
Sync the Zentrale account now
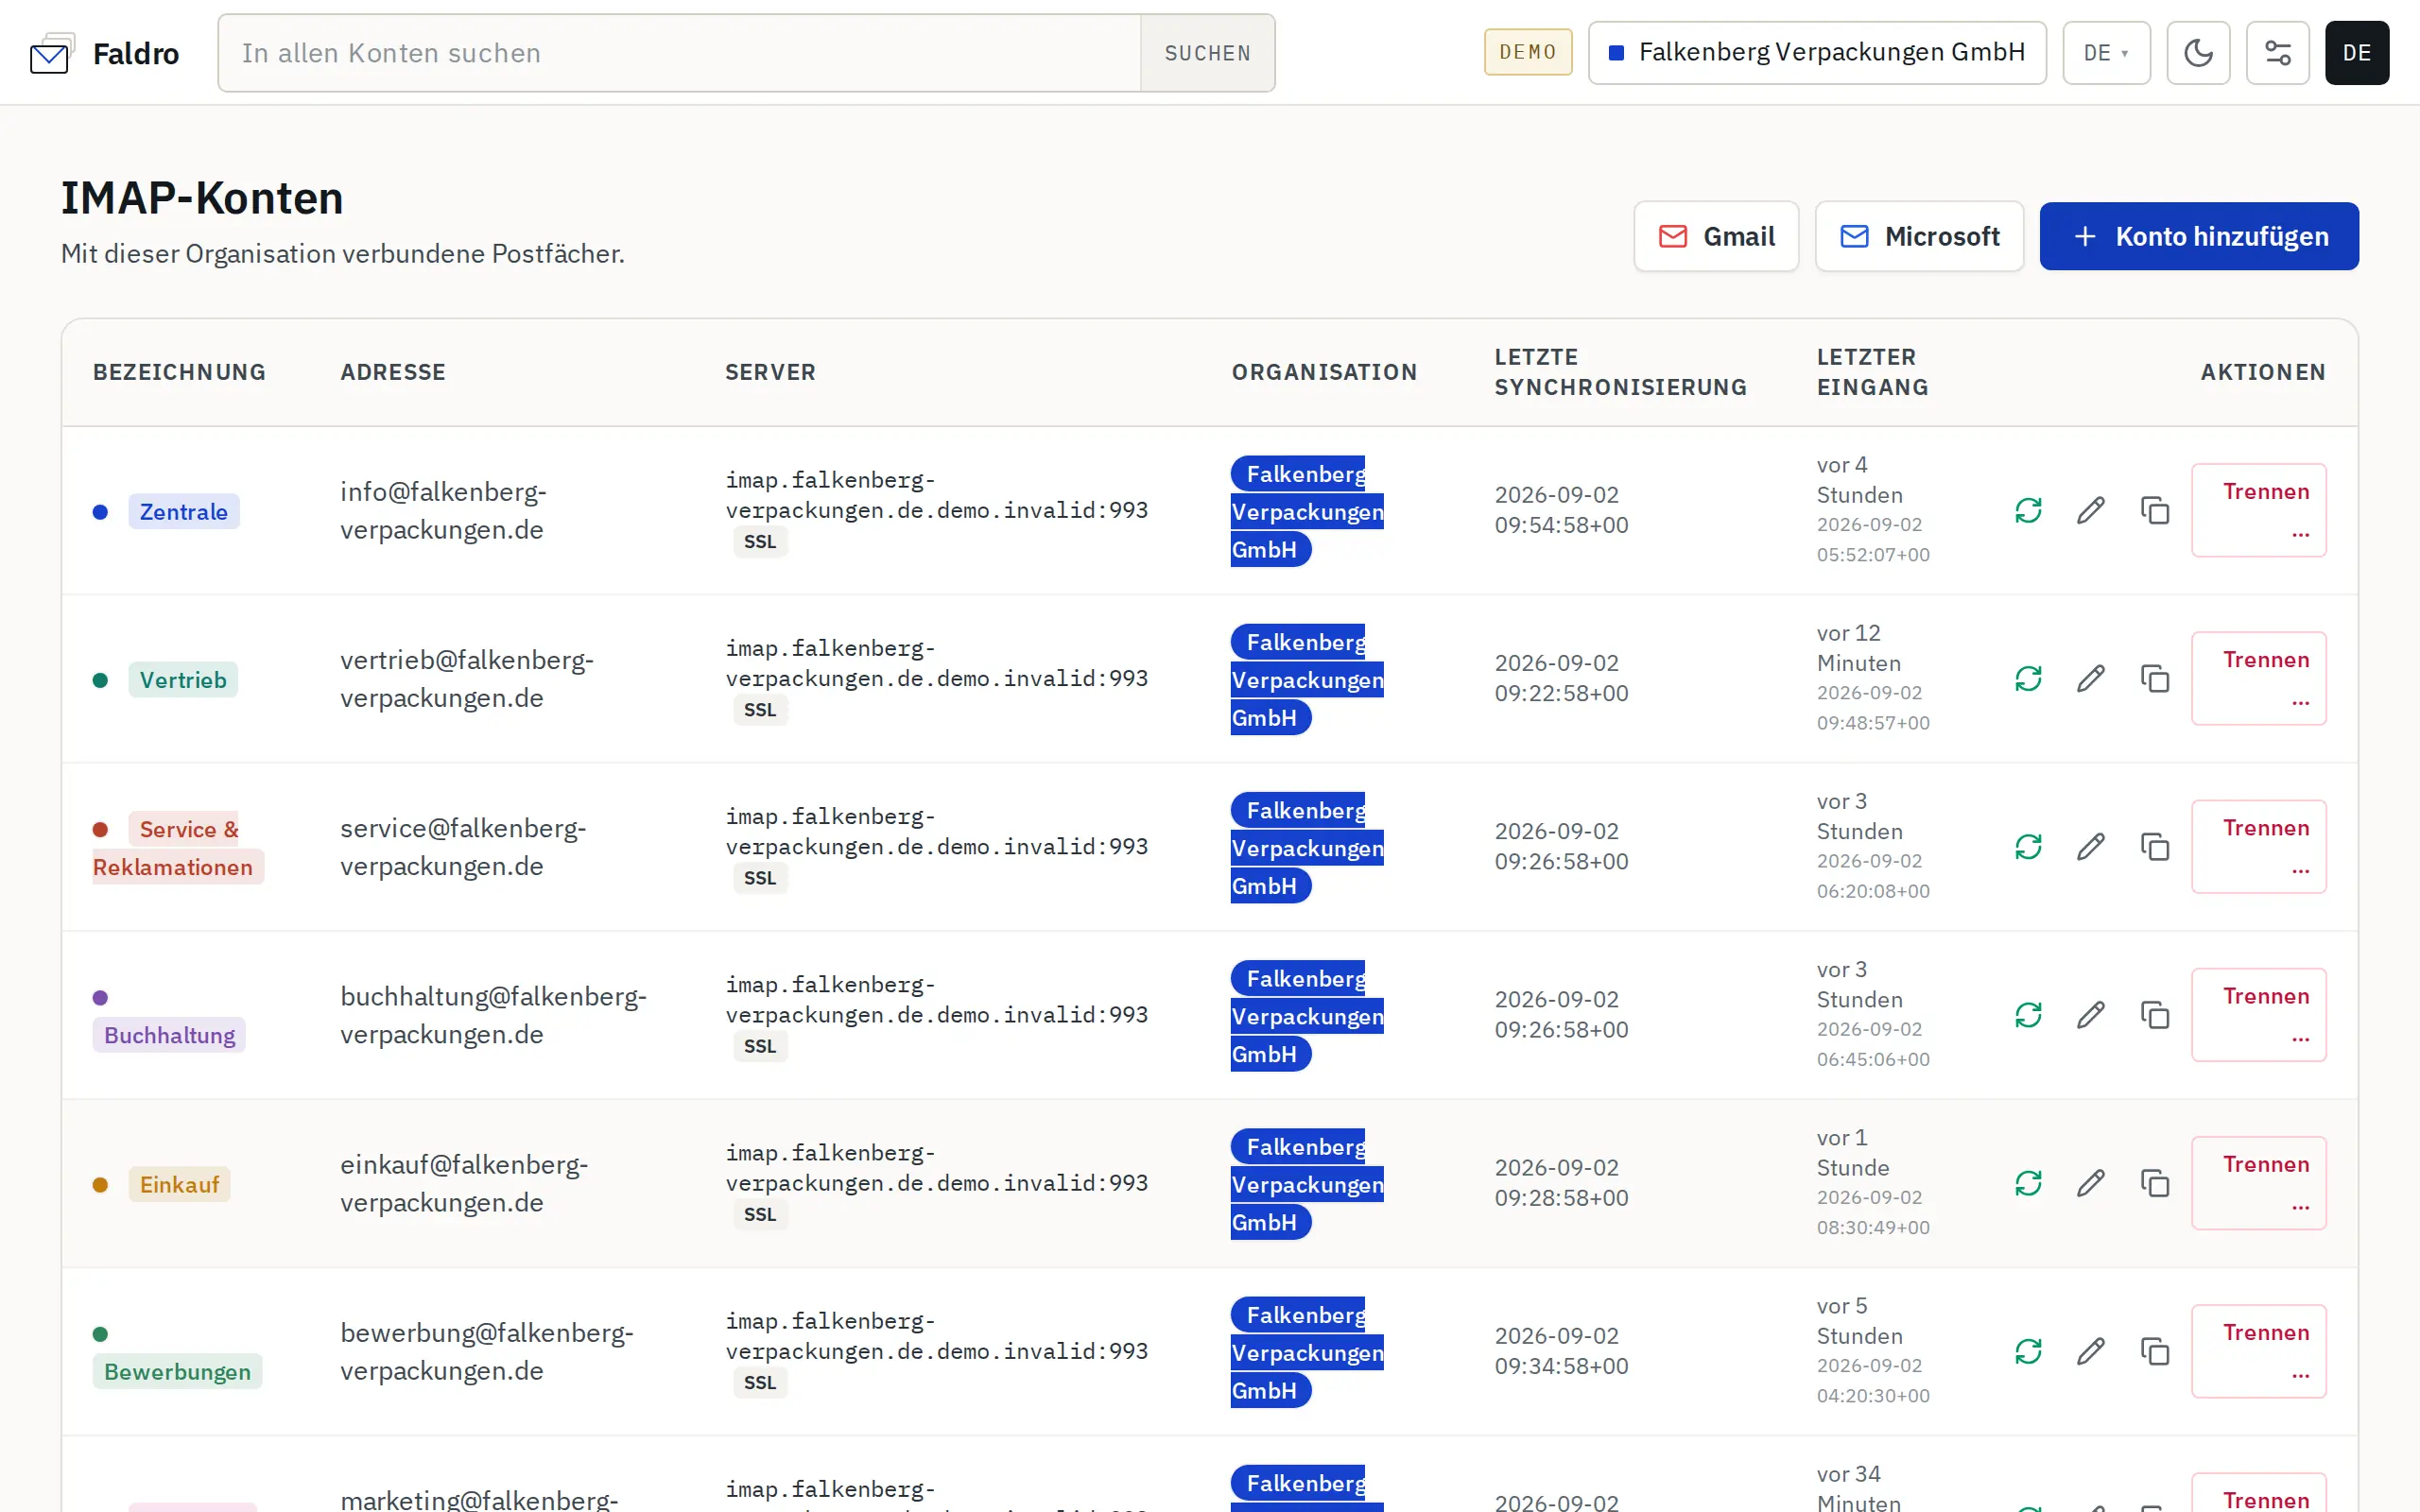click(2028, 511)
